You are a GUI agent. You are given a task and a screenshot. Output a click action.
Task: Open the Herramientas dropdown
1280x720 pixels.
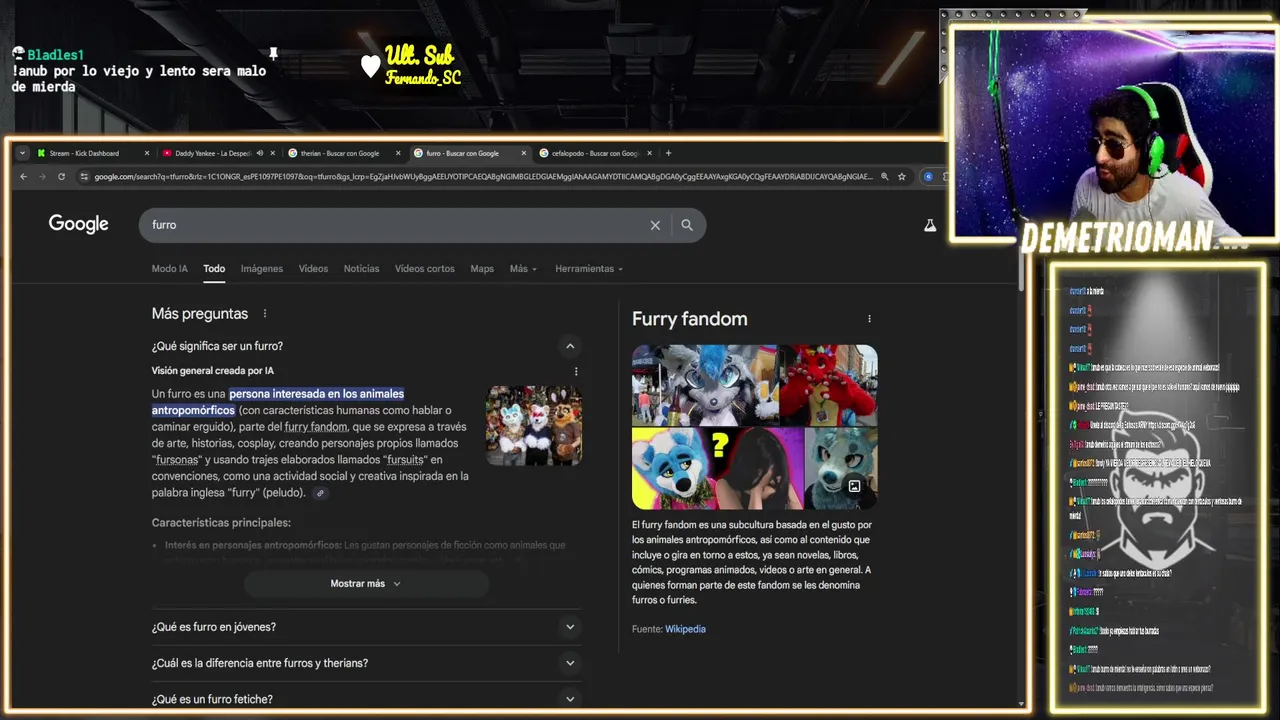(589, 269)
